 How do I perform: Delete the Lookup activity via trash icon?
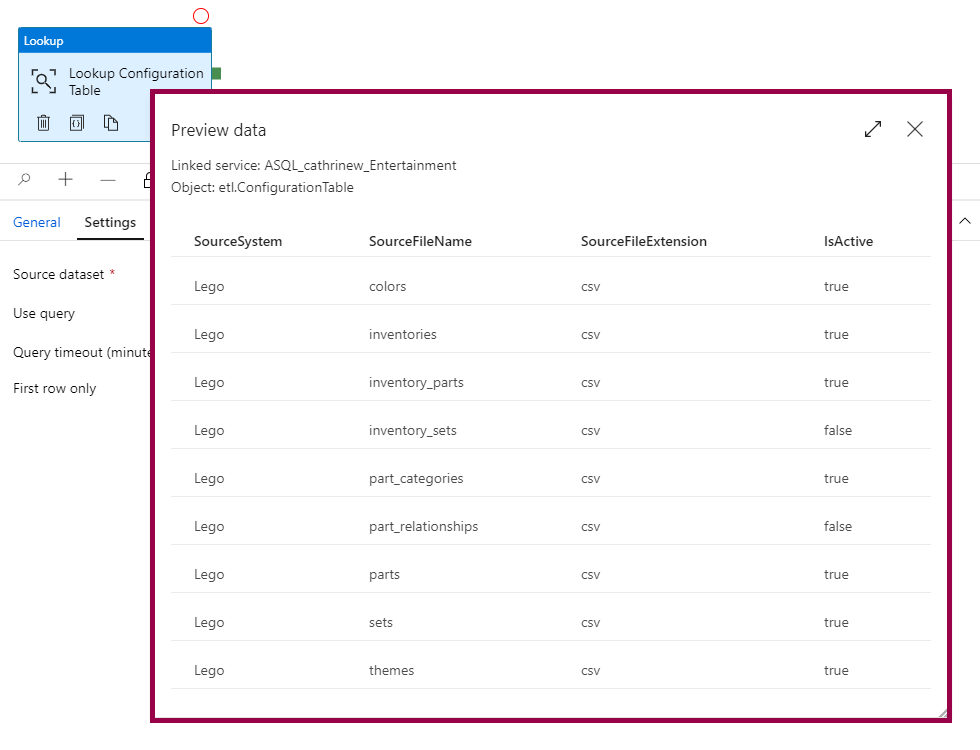pyautogui.click(x=44, y=123)
